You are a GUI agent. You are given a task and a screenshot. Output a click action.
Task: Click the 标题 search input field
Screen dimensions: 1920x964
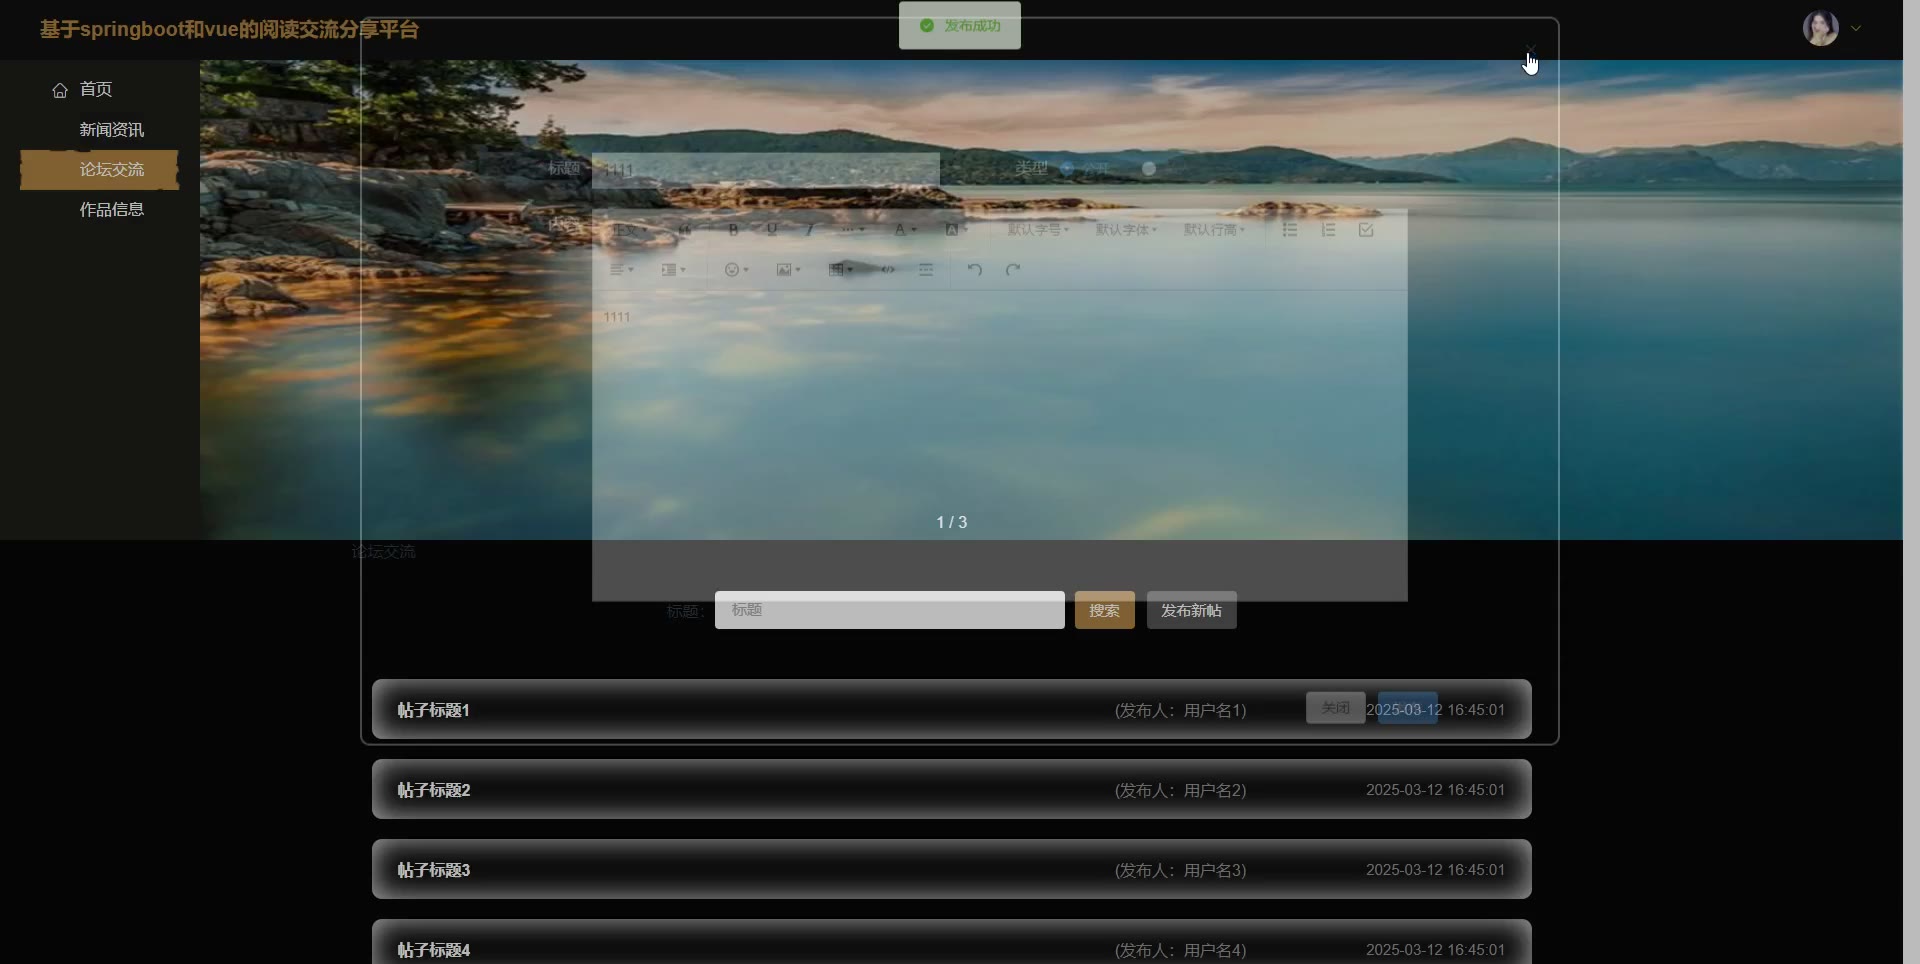[889, 610]
